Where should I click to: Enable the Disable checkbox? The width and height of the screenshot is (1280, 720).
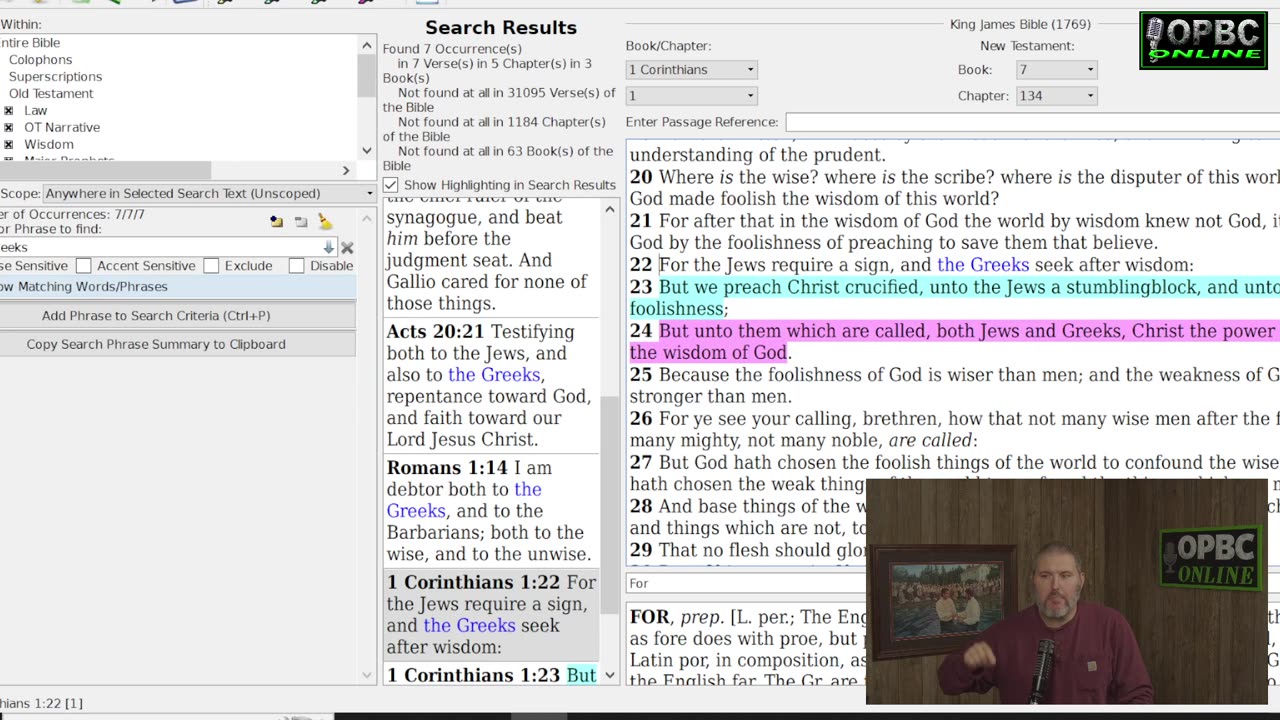(296, 265)
